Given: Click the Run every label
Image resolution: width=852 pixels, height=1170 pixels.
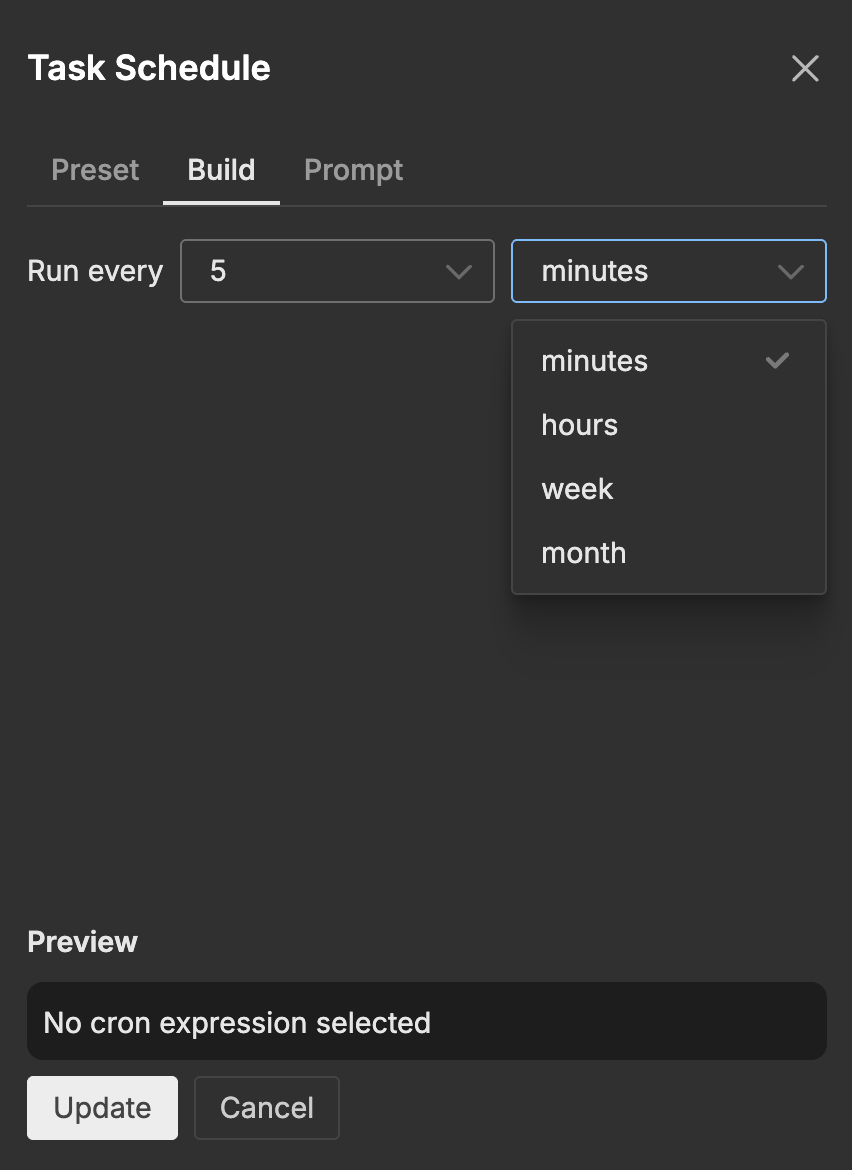Looking at the screenshot, I should (x=95, y=271).
